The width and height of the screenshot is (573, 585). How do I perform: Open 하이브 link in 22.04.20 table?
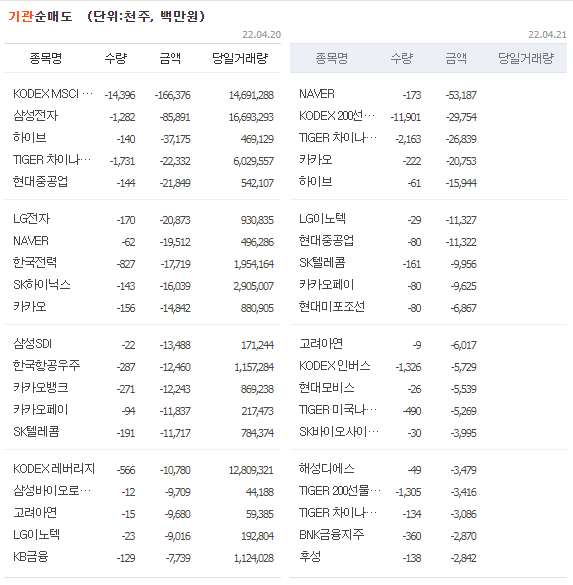pos(29,138)
